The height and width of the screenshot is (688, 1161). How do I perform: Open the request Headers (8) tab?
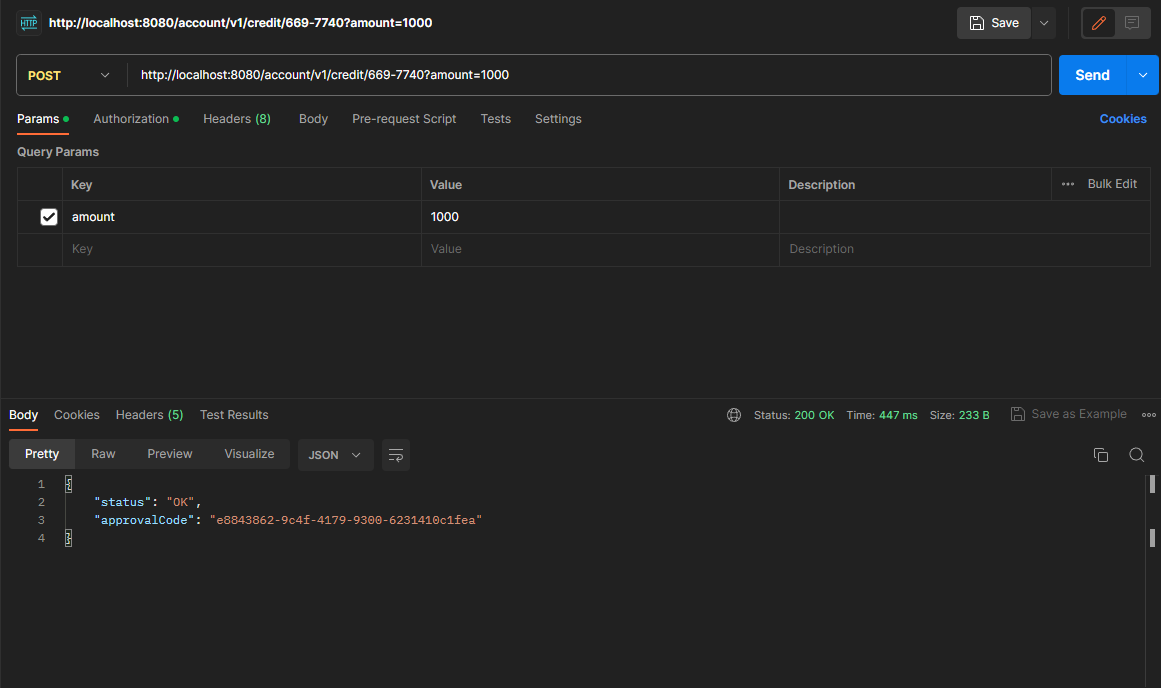tap(237, 119)
